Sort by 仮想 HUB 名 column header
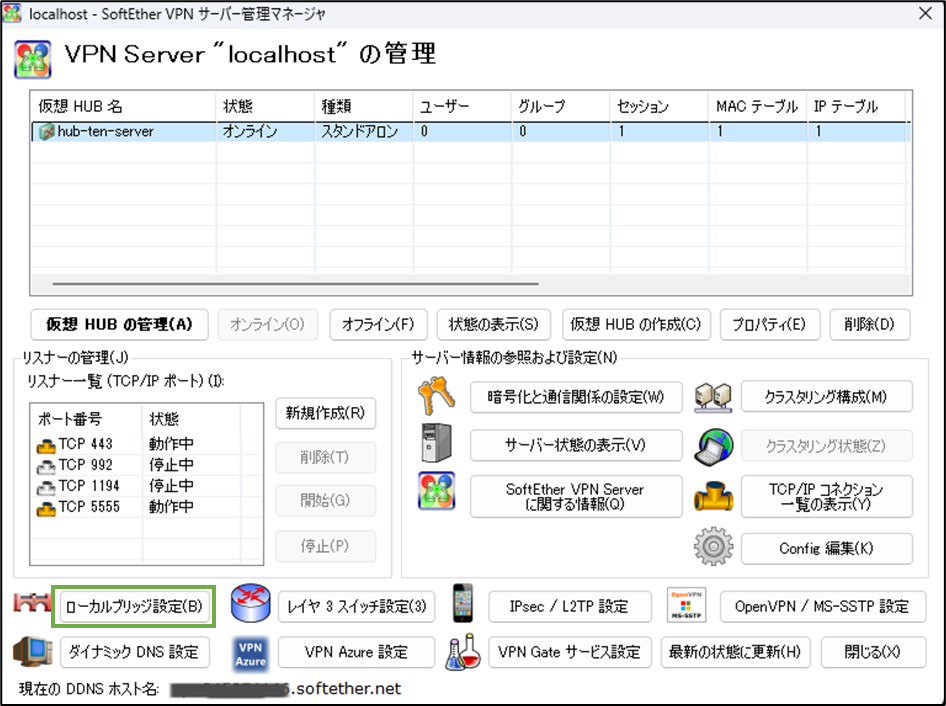 pos(123,106)
